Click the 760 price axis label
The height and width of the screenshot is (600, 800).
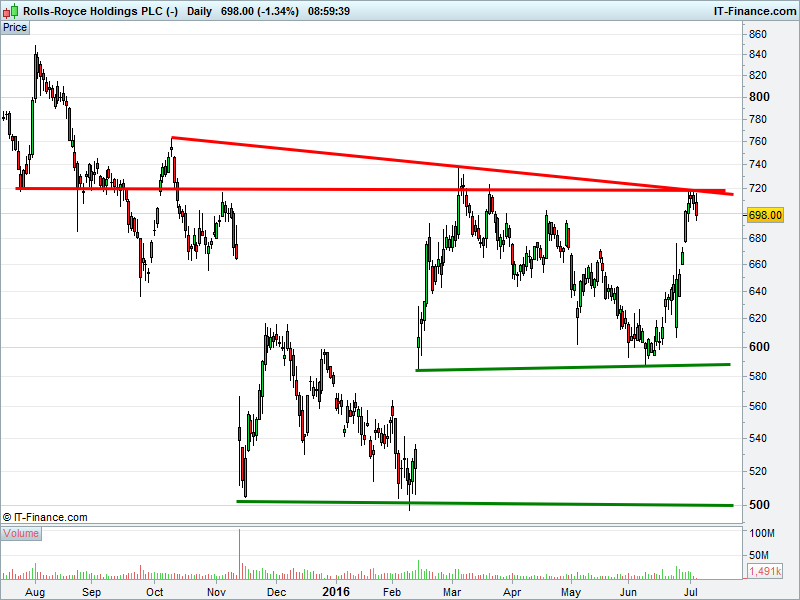758,141
